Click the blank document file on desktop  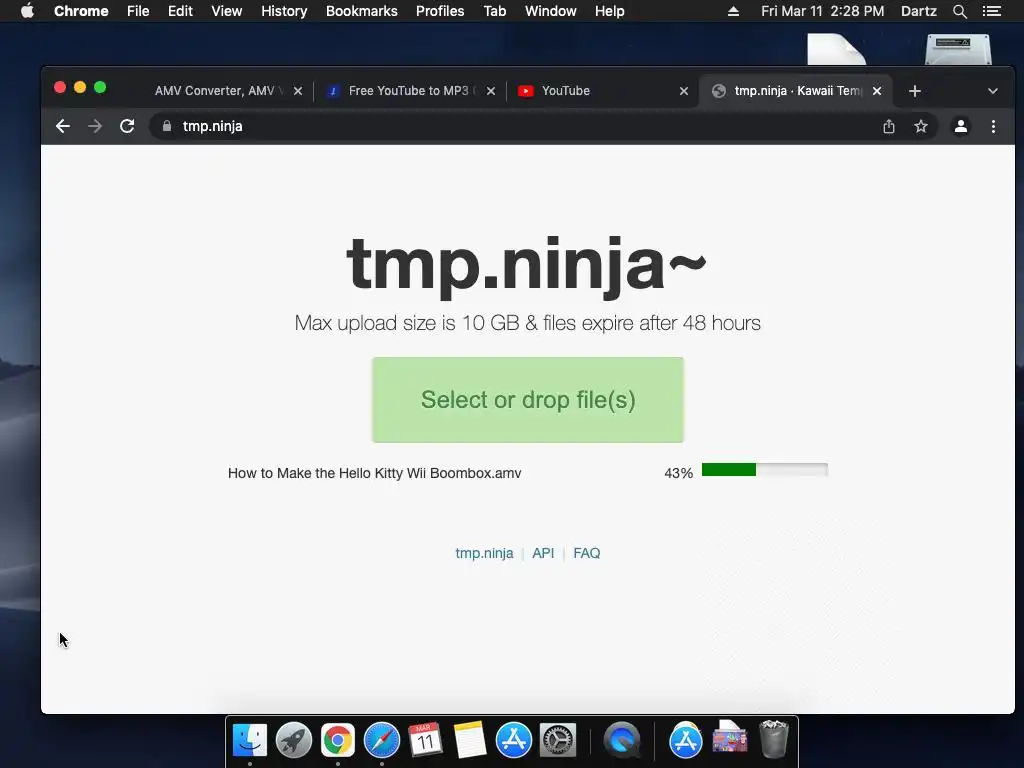(x=836, y=49)
